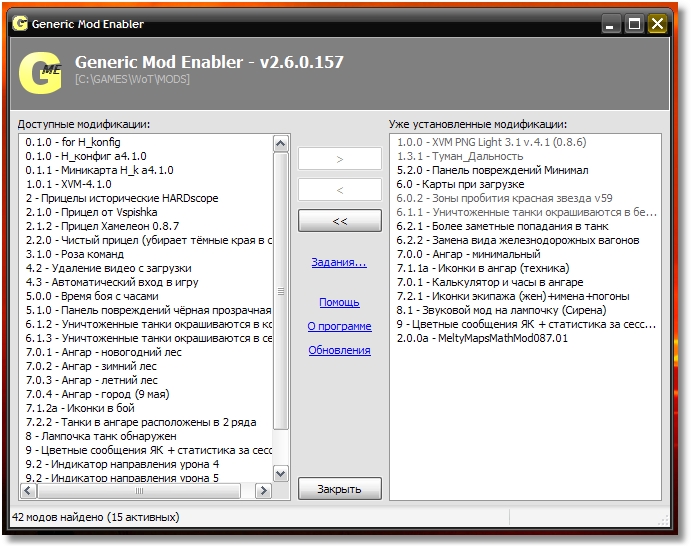Select '7.1.2a - Иконки в бой'
Image resolution: width=692 pixels, height=549 pixels.
point(80,408)
